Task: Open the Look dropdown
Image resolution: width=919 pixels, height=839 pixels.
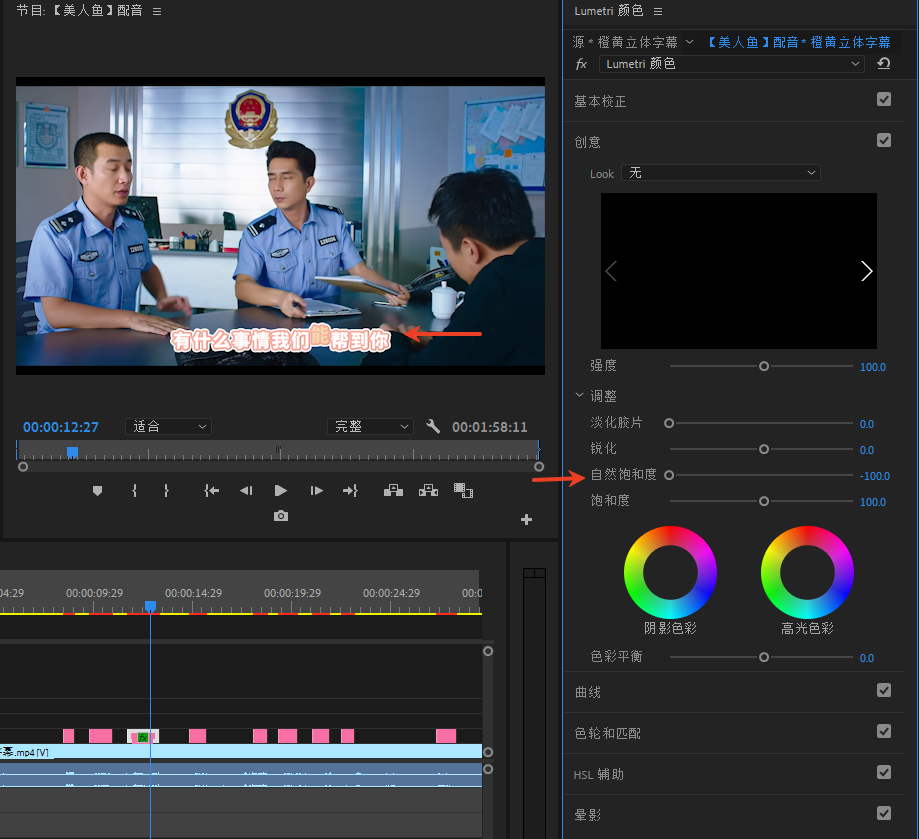Action: coord(720,173)
